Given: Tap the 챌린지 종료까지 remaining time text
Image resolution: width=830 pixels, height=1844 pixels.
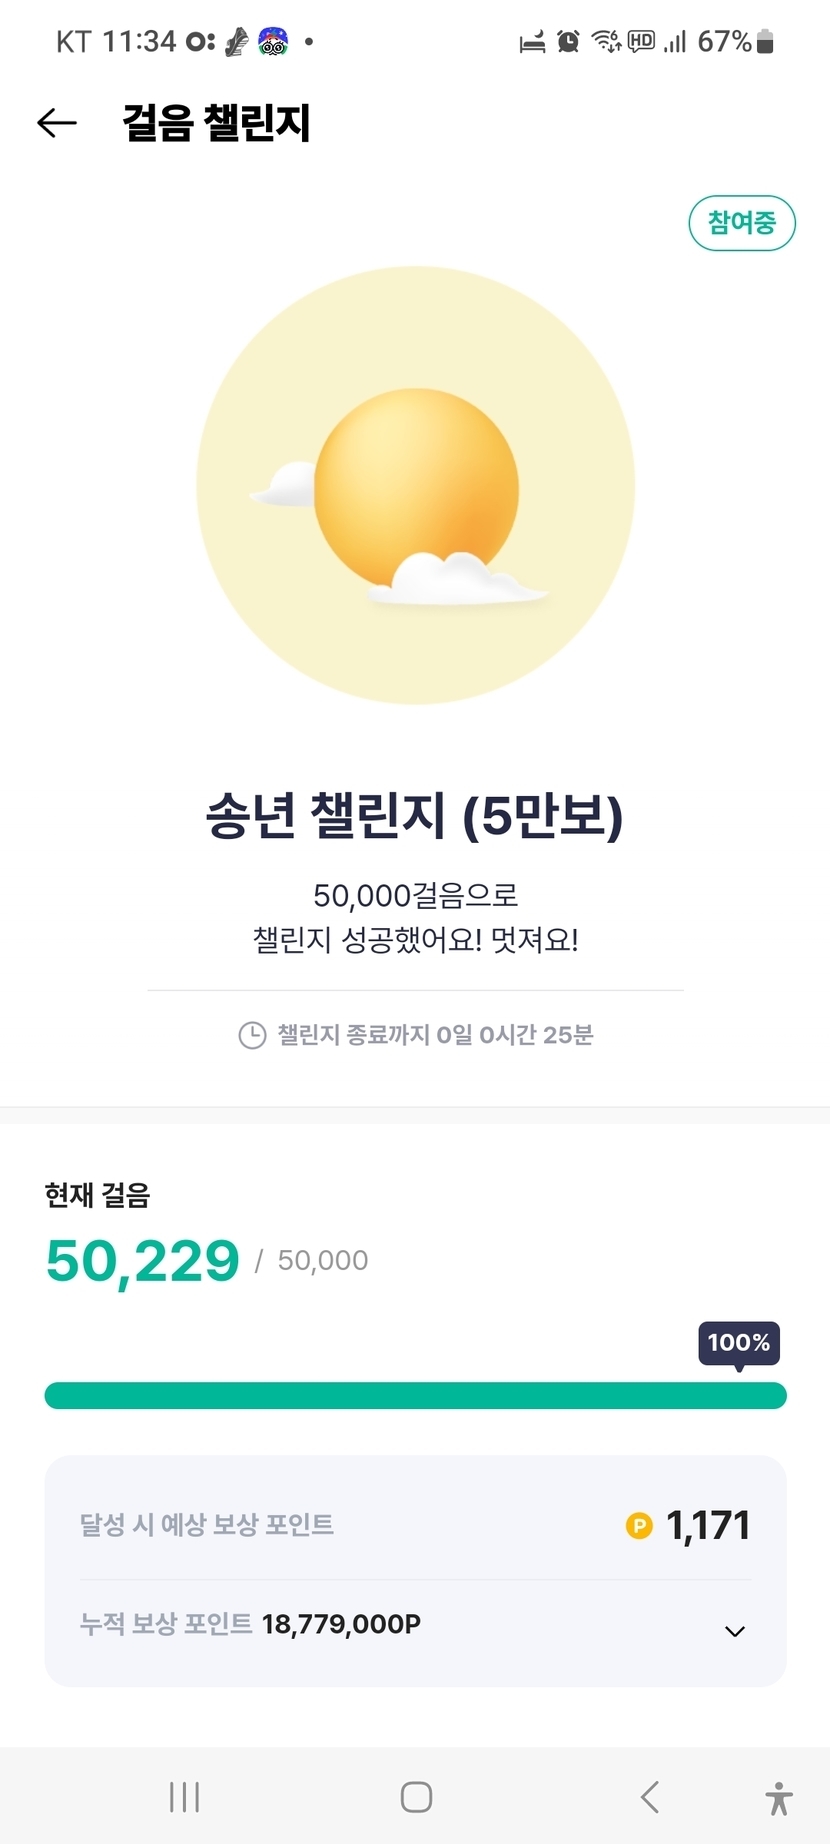Looking at the screenshot, I should (435, 1035).
